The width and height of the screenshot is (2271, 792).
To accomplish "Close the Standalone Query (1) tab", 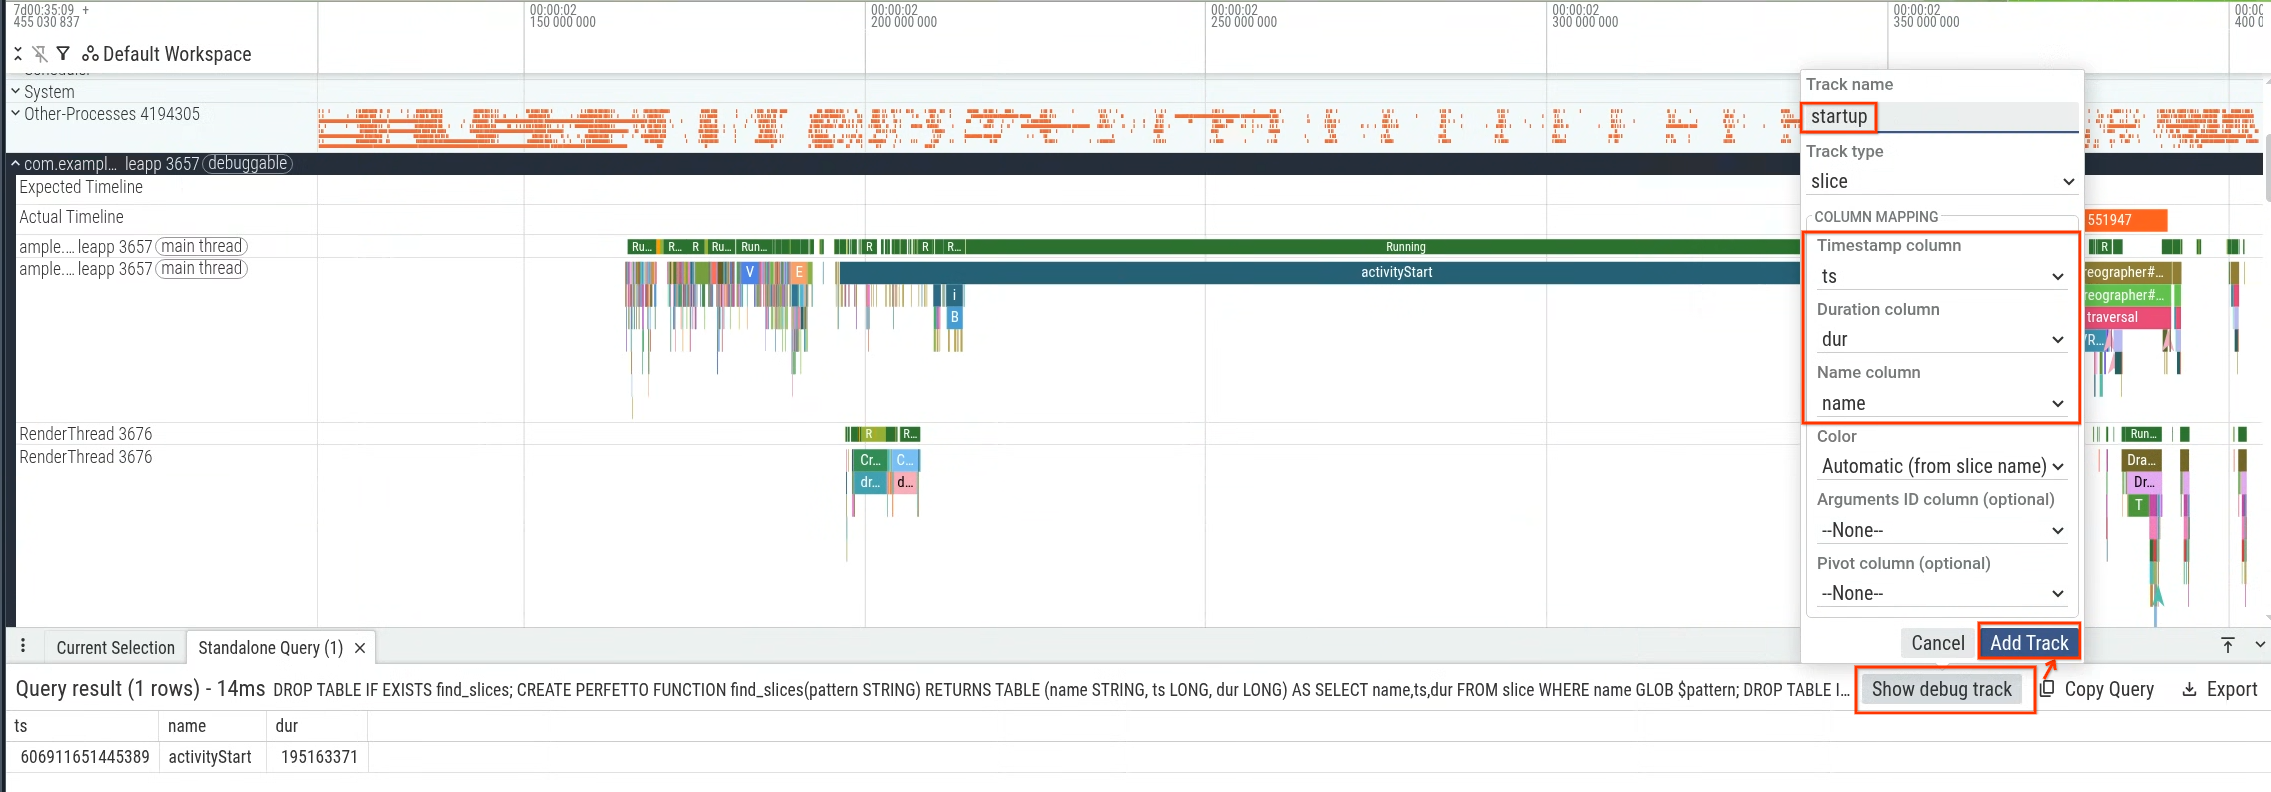I will pos(360,648).
